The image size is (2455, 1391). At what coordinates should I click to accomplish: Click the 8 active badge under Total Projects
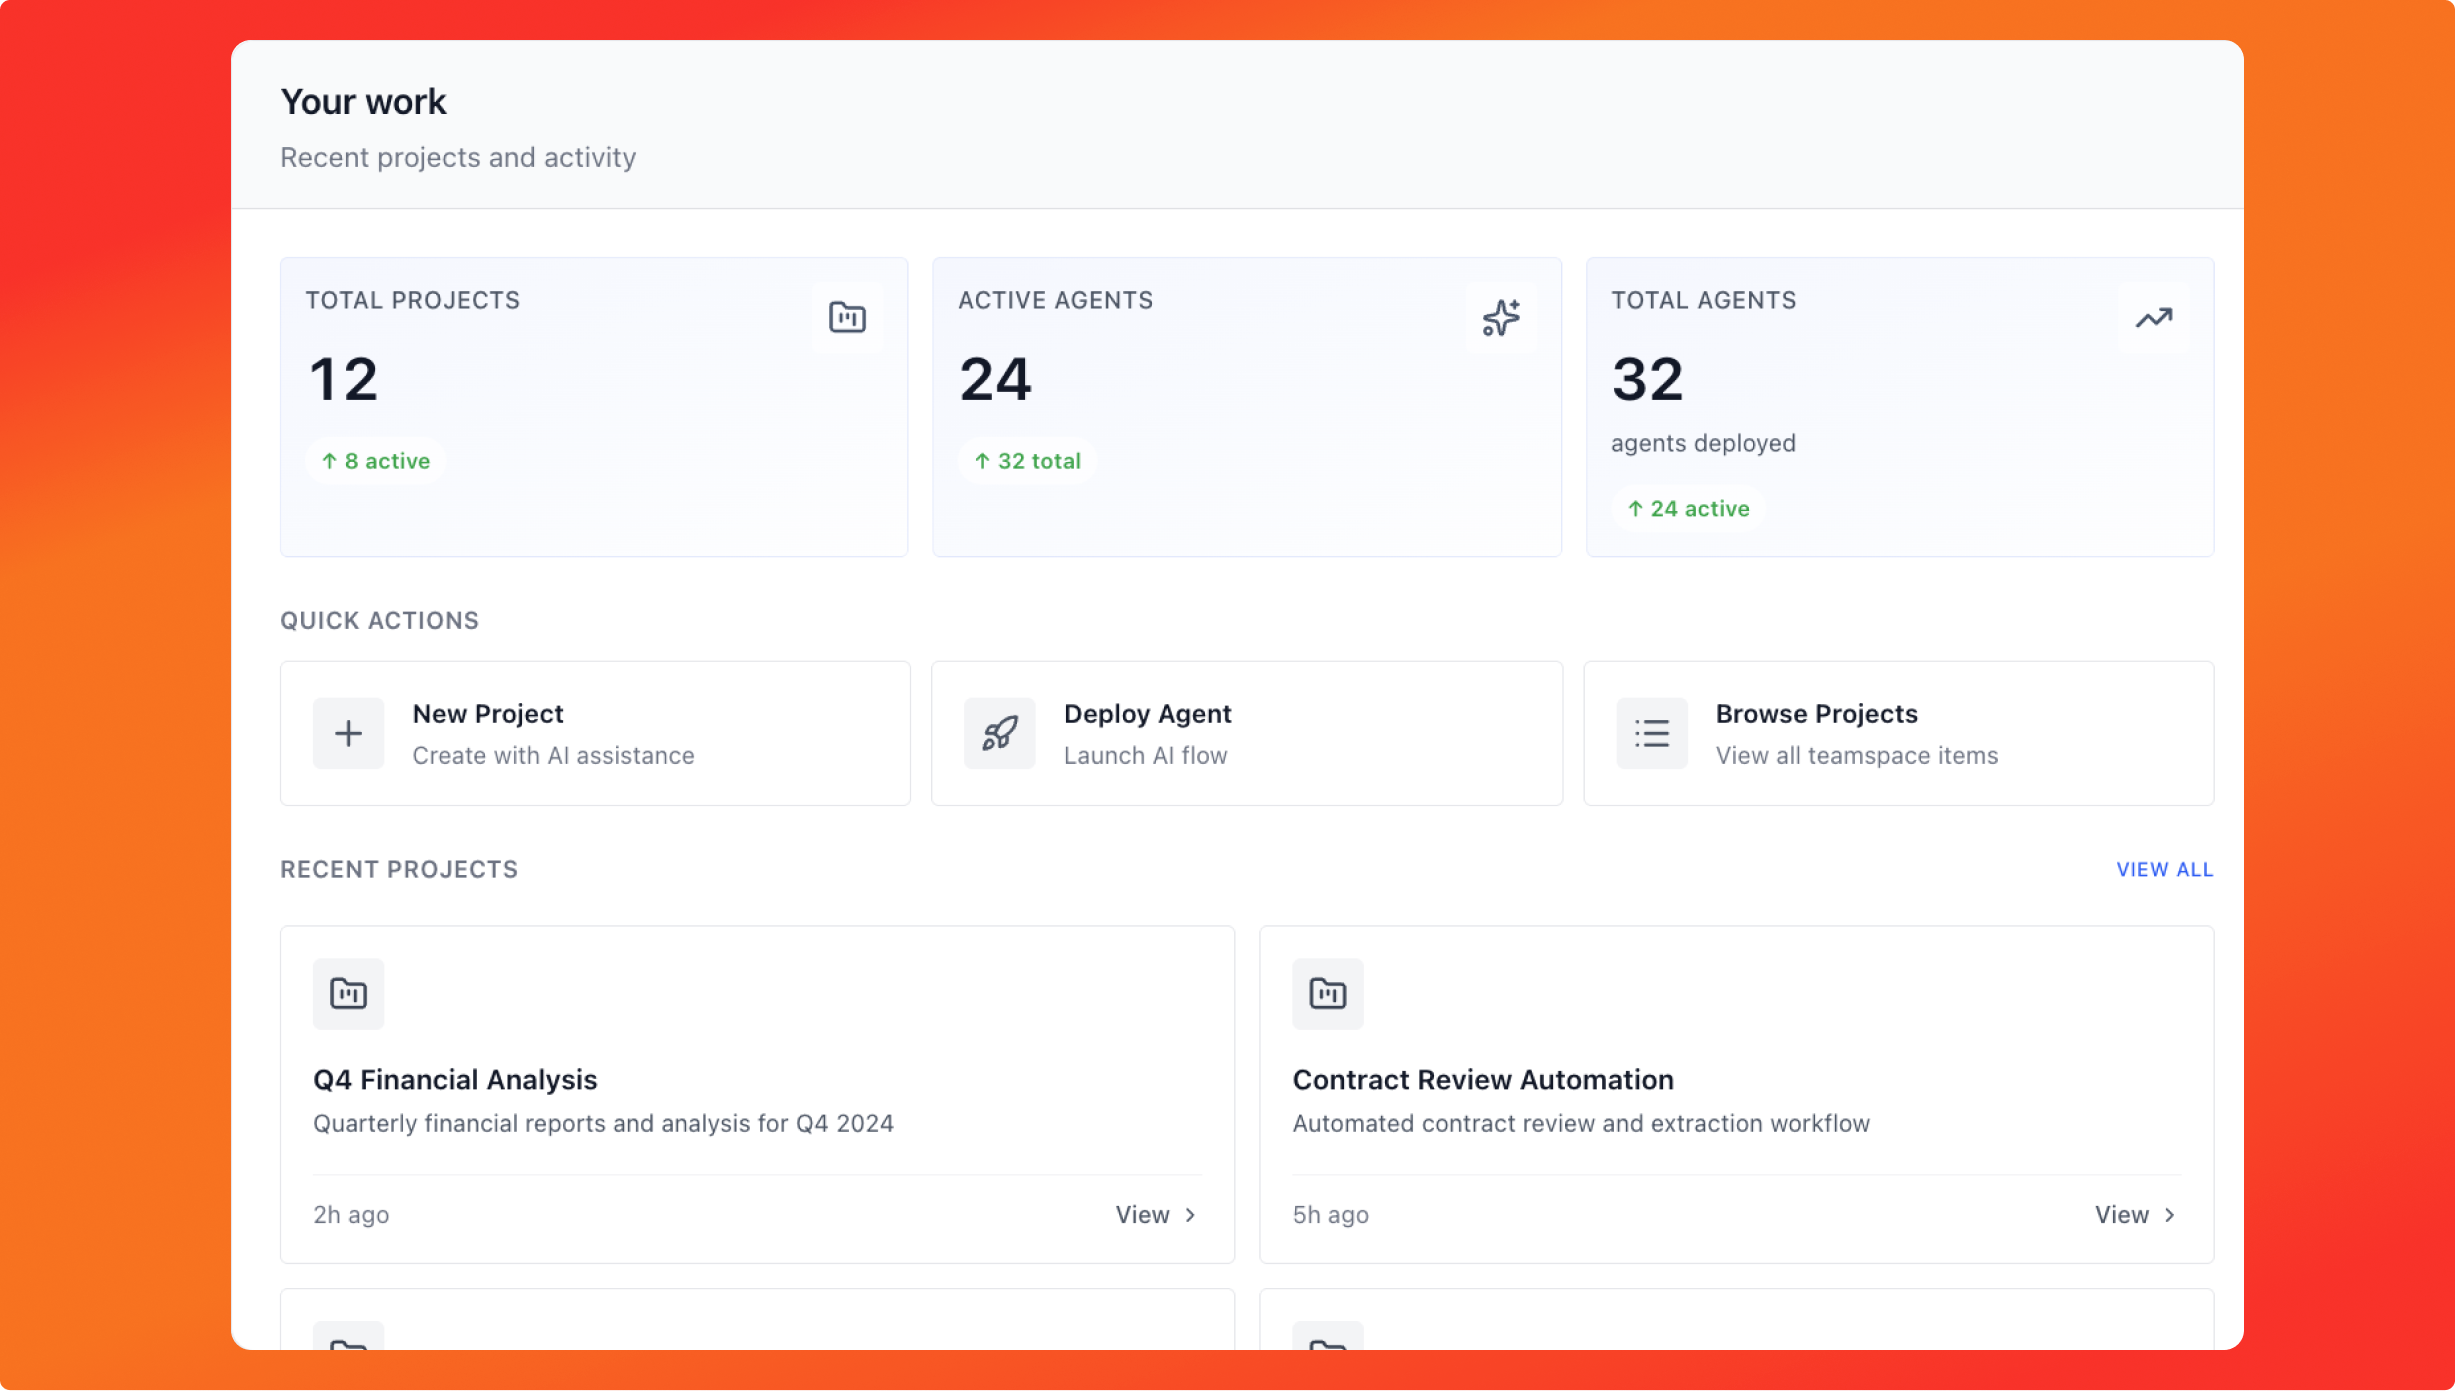pyautogui.click(x=375, y=460)
